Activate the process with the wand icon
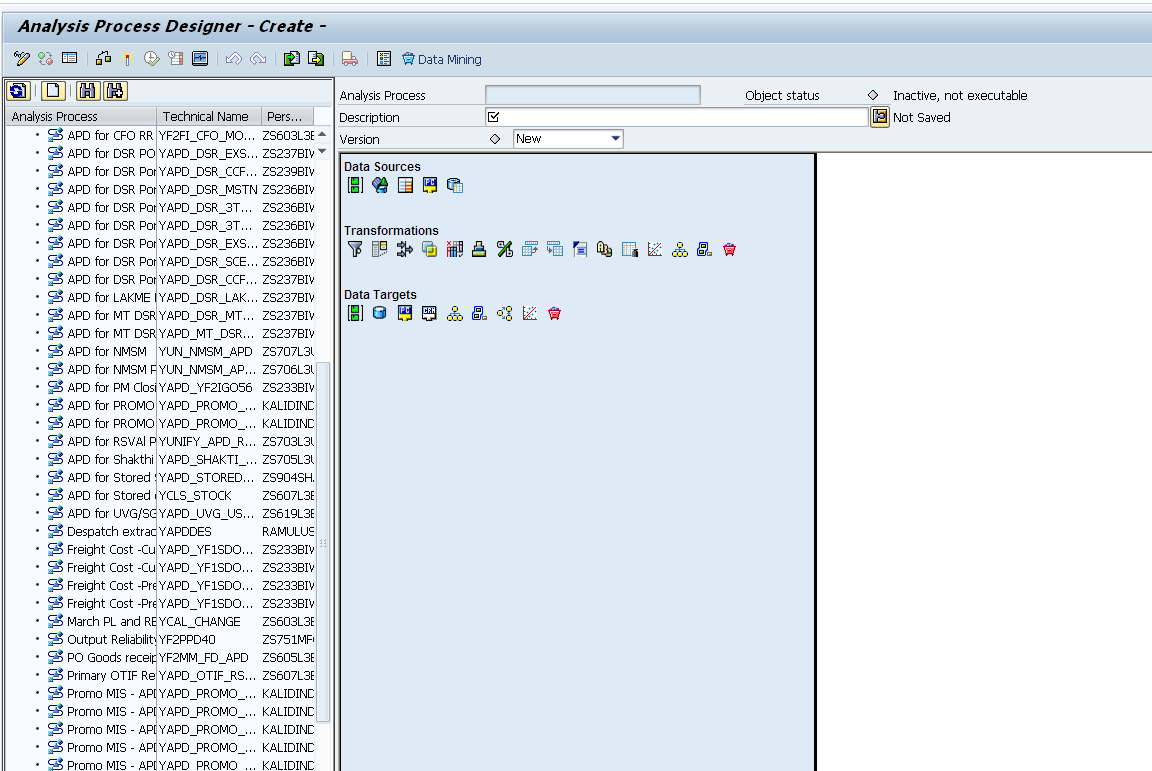 128,59
